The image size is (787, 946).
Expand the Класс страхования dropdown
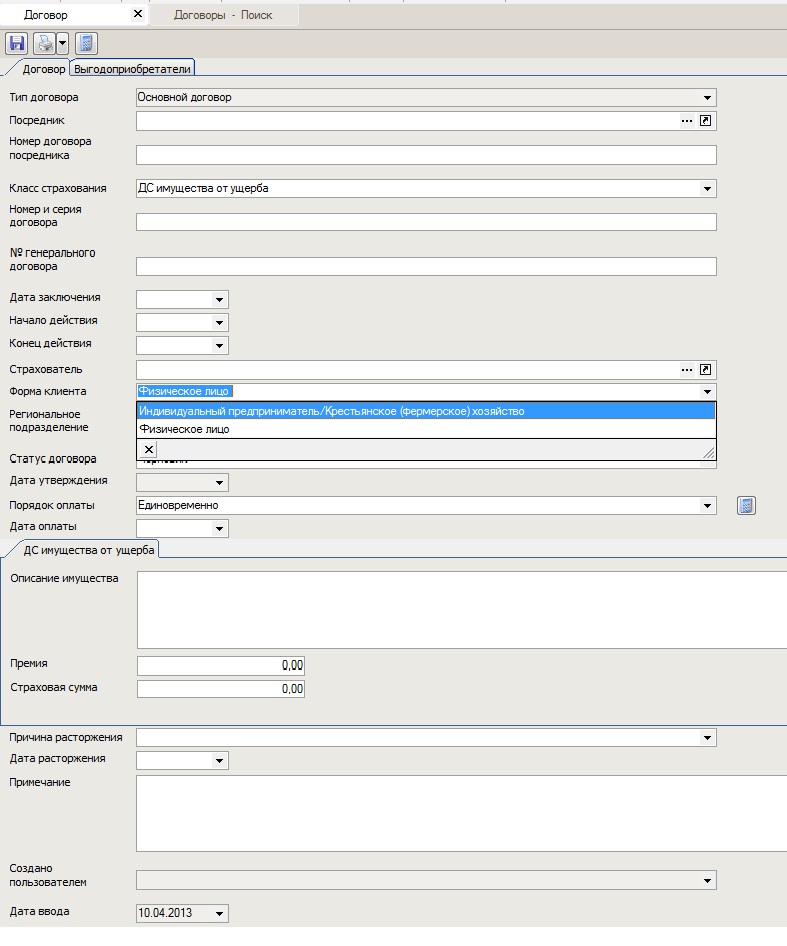click(x=707, y=189)
